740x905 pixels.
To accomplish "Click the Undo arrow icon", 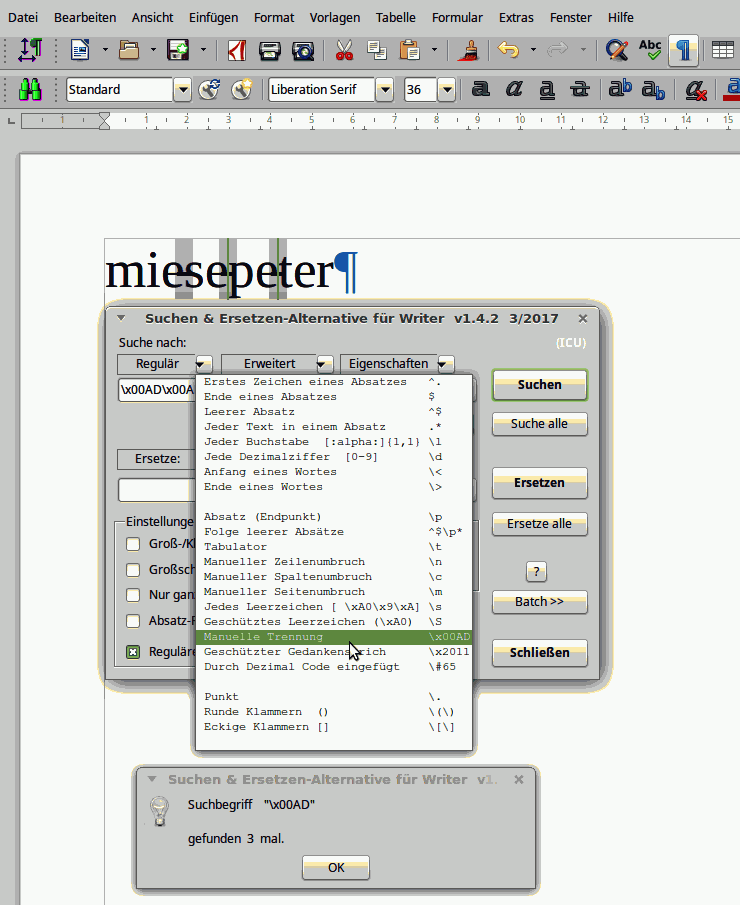I will coord(508,49).
